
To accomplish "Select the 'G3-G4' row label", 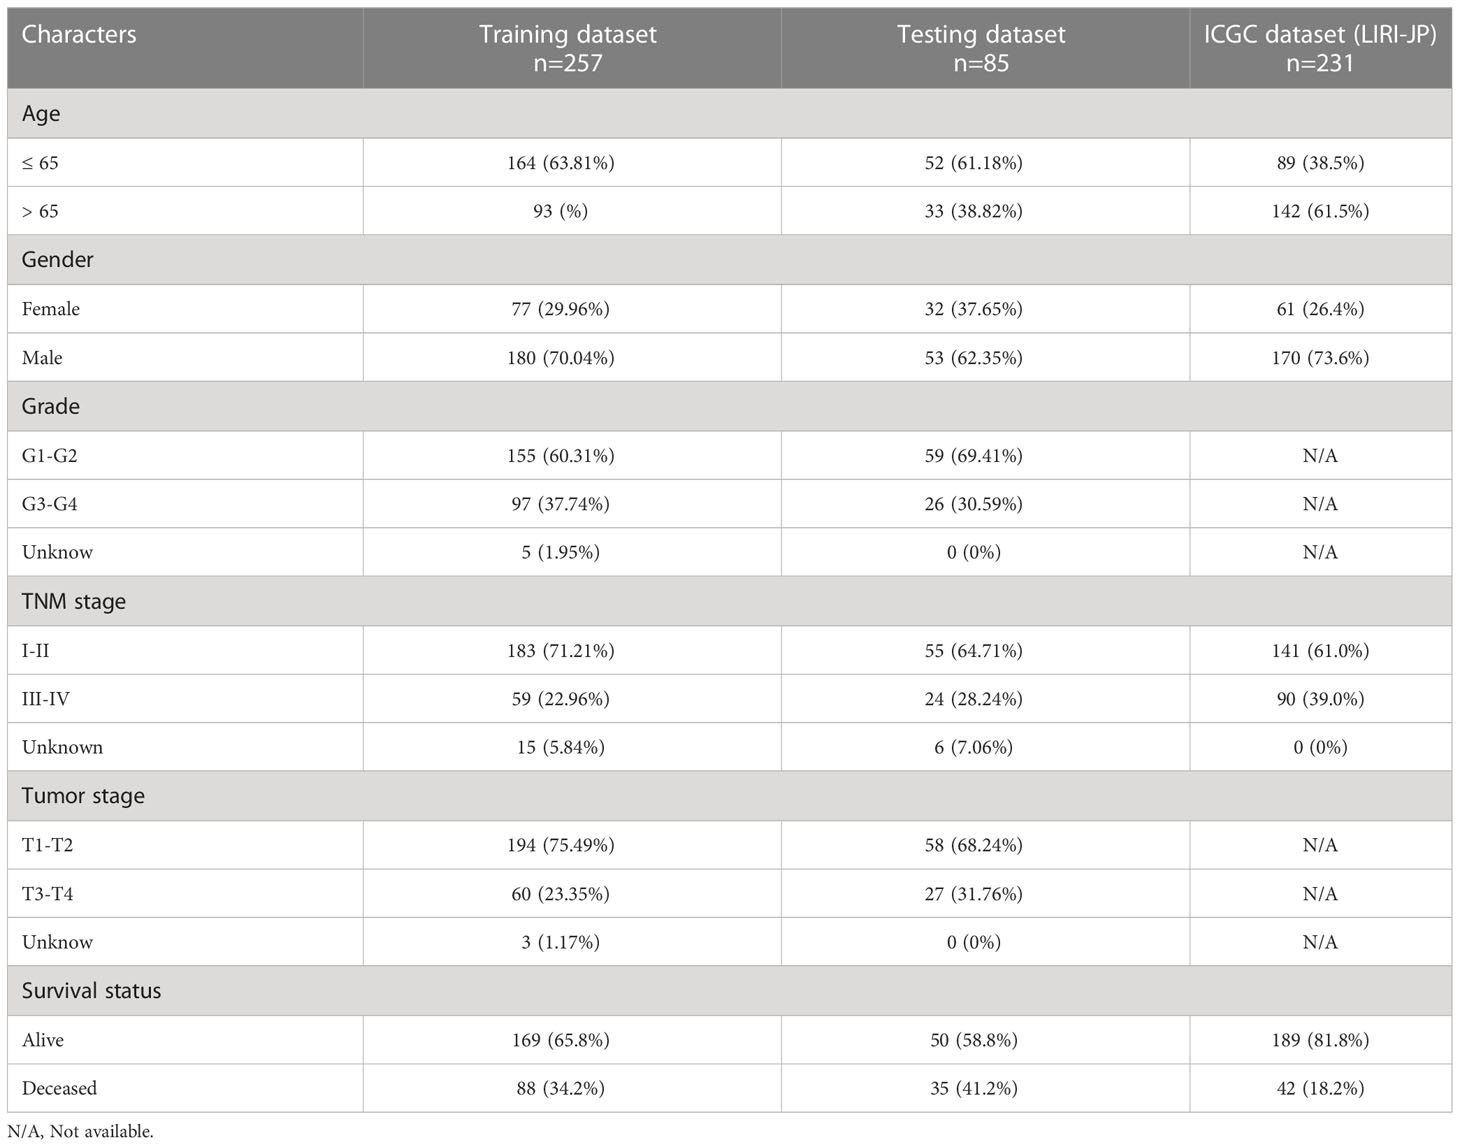I will point(50,504).
